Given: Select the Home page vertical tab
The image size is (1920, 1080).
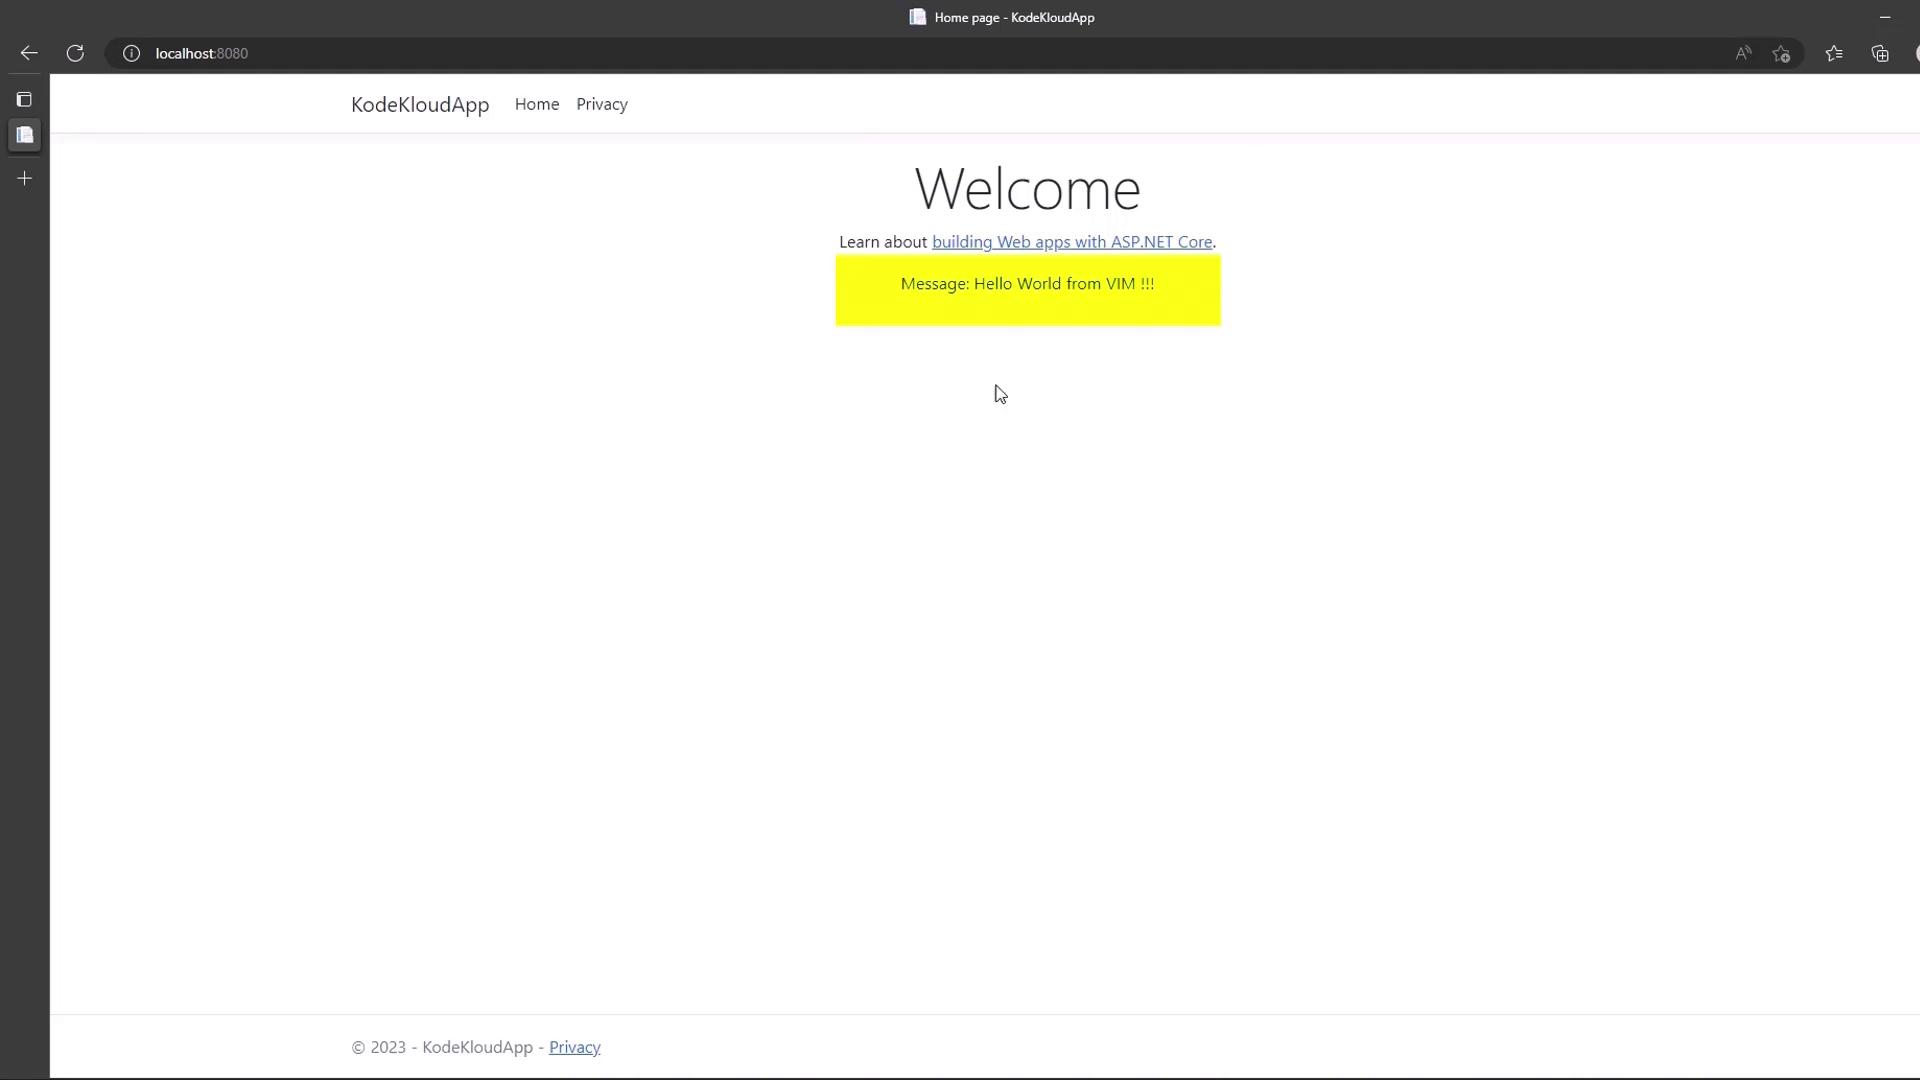Looking at the screenshot, I should (24, 135).
